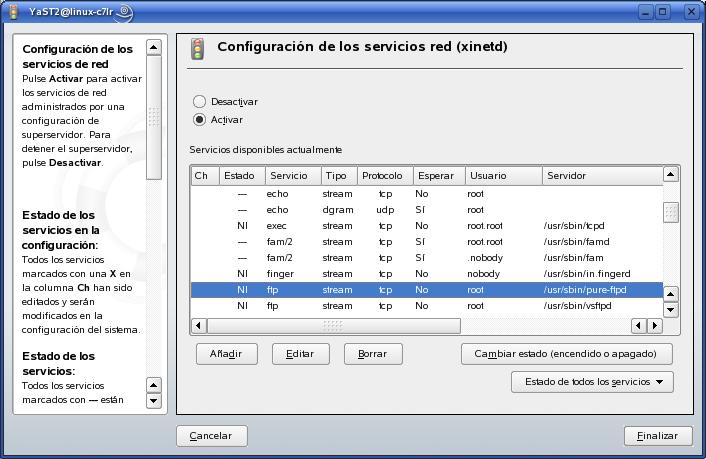Click the Finalizar button

pos(658,436)
